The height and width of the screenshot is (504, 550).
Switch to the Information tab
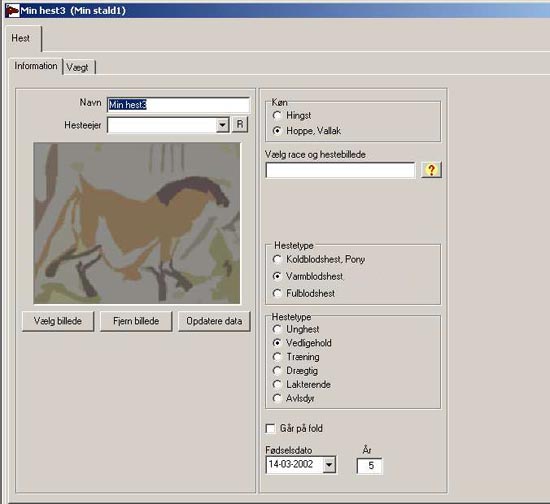tap(36, 66)
